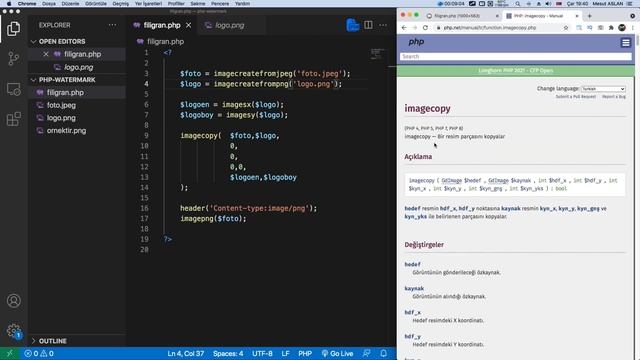Viewport: 640px width, 360px height.
Task: Open ornektir.png in the explorer
Action: point(66,131)
